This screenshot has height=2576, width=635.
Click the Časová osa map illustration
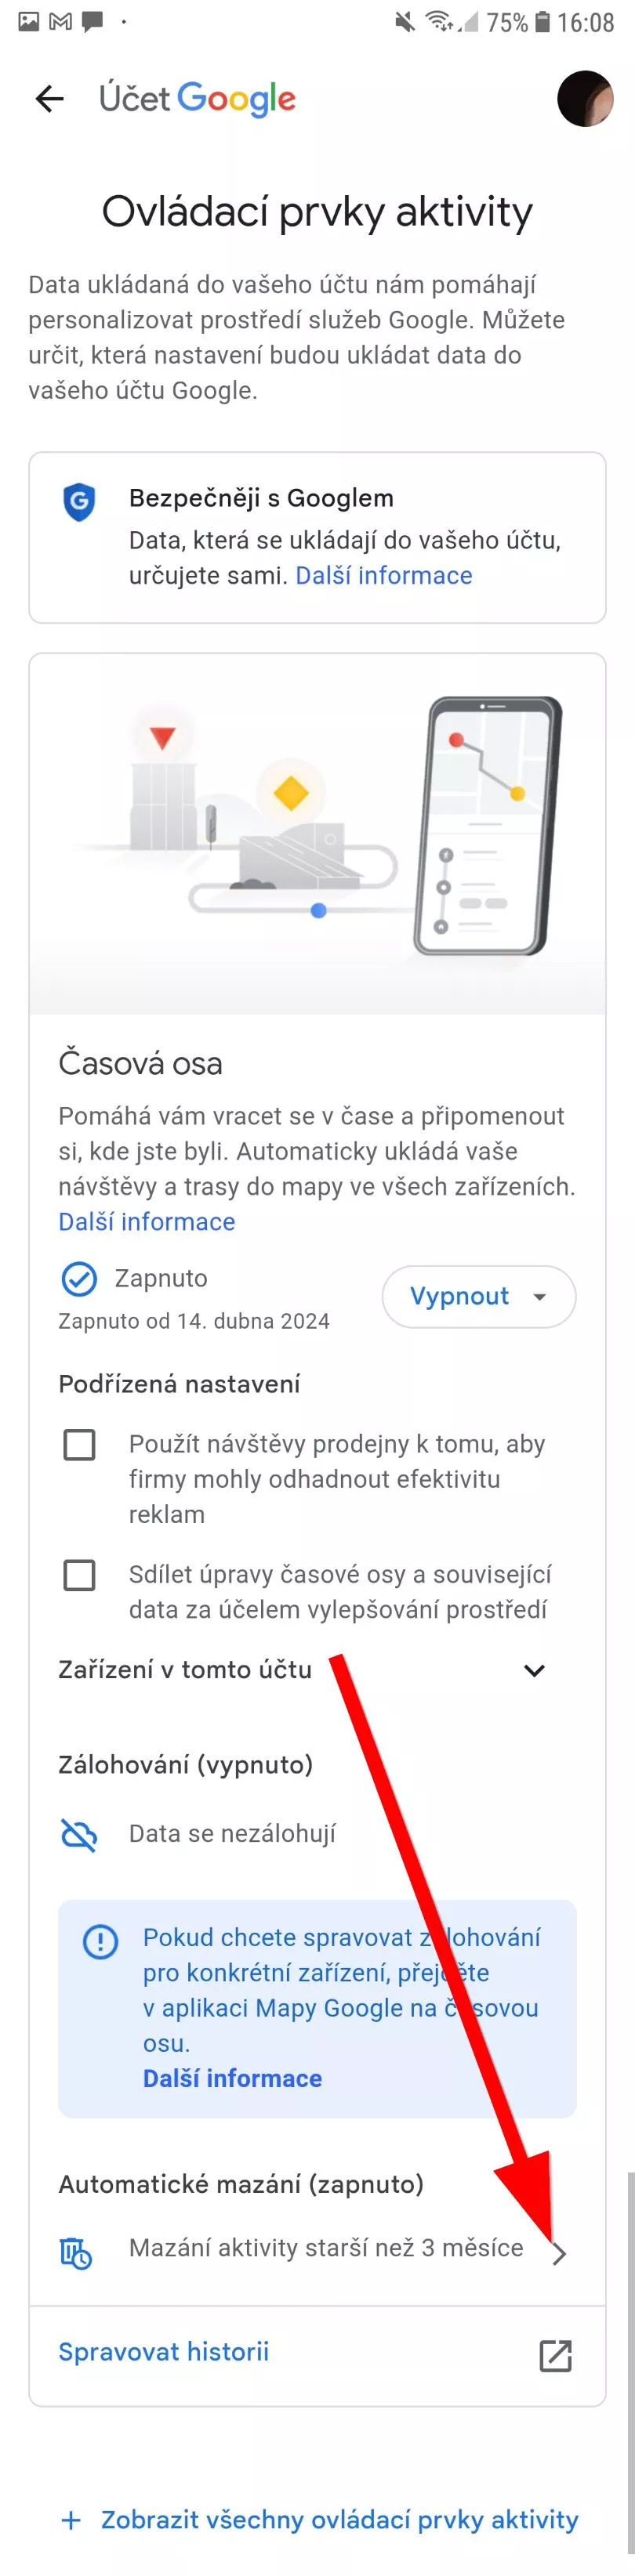tap(317, 834)
